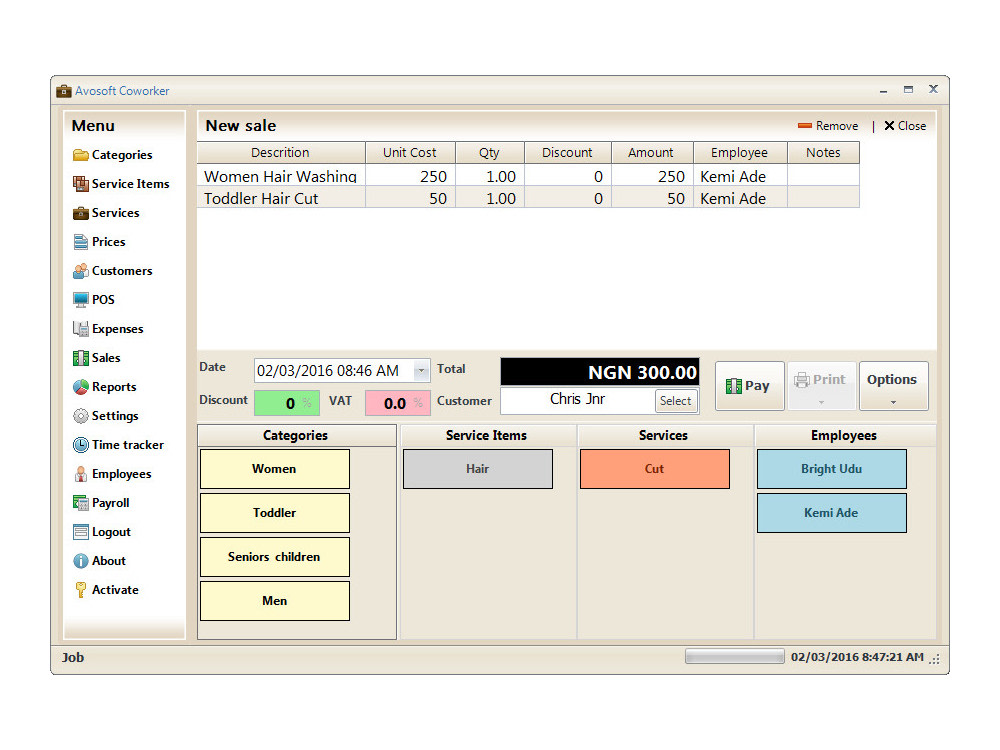Click the About info icon
1000x750 pixels.
tap(80, 561)
